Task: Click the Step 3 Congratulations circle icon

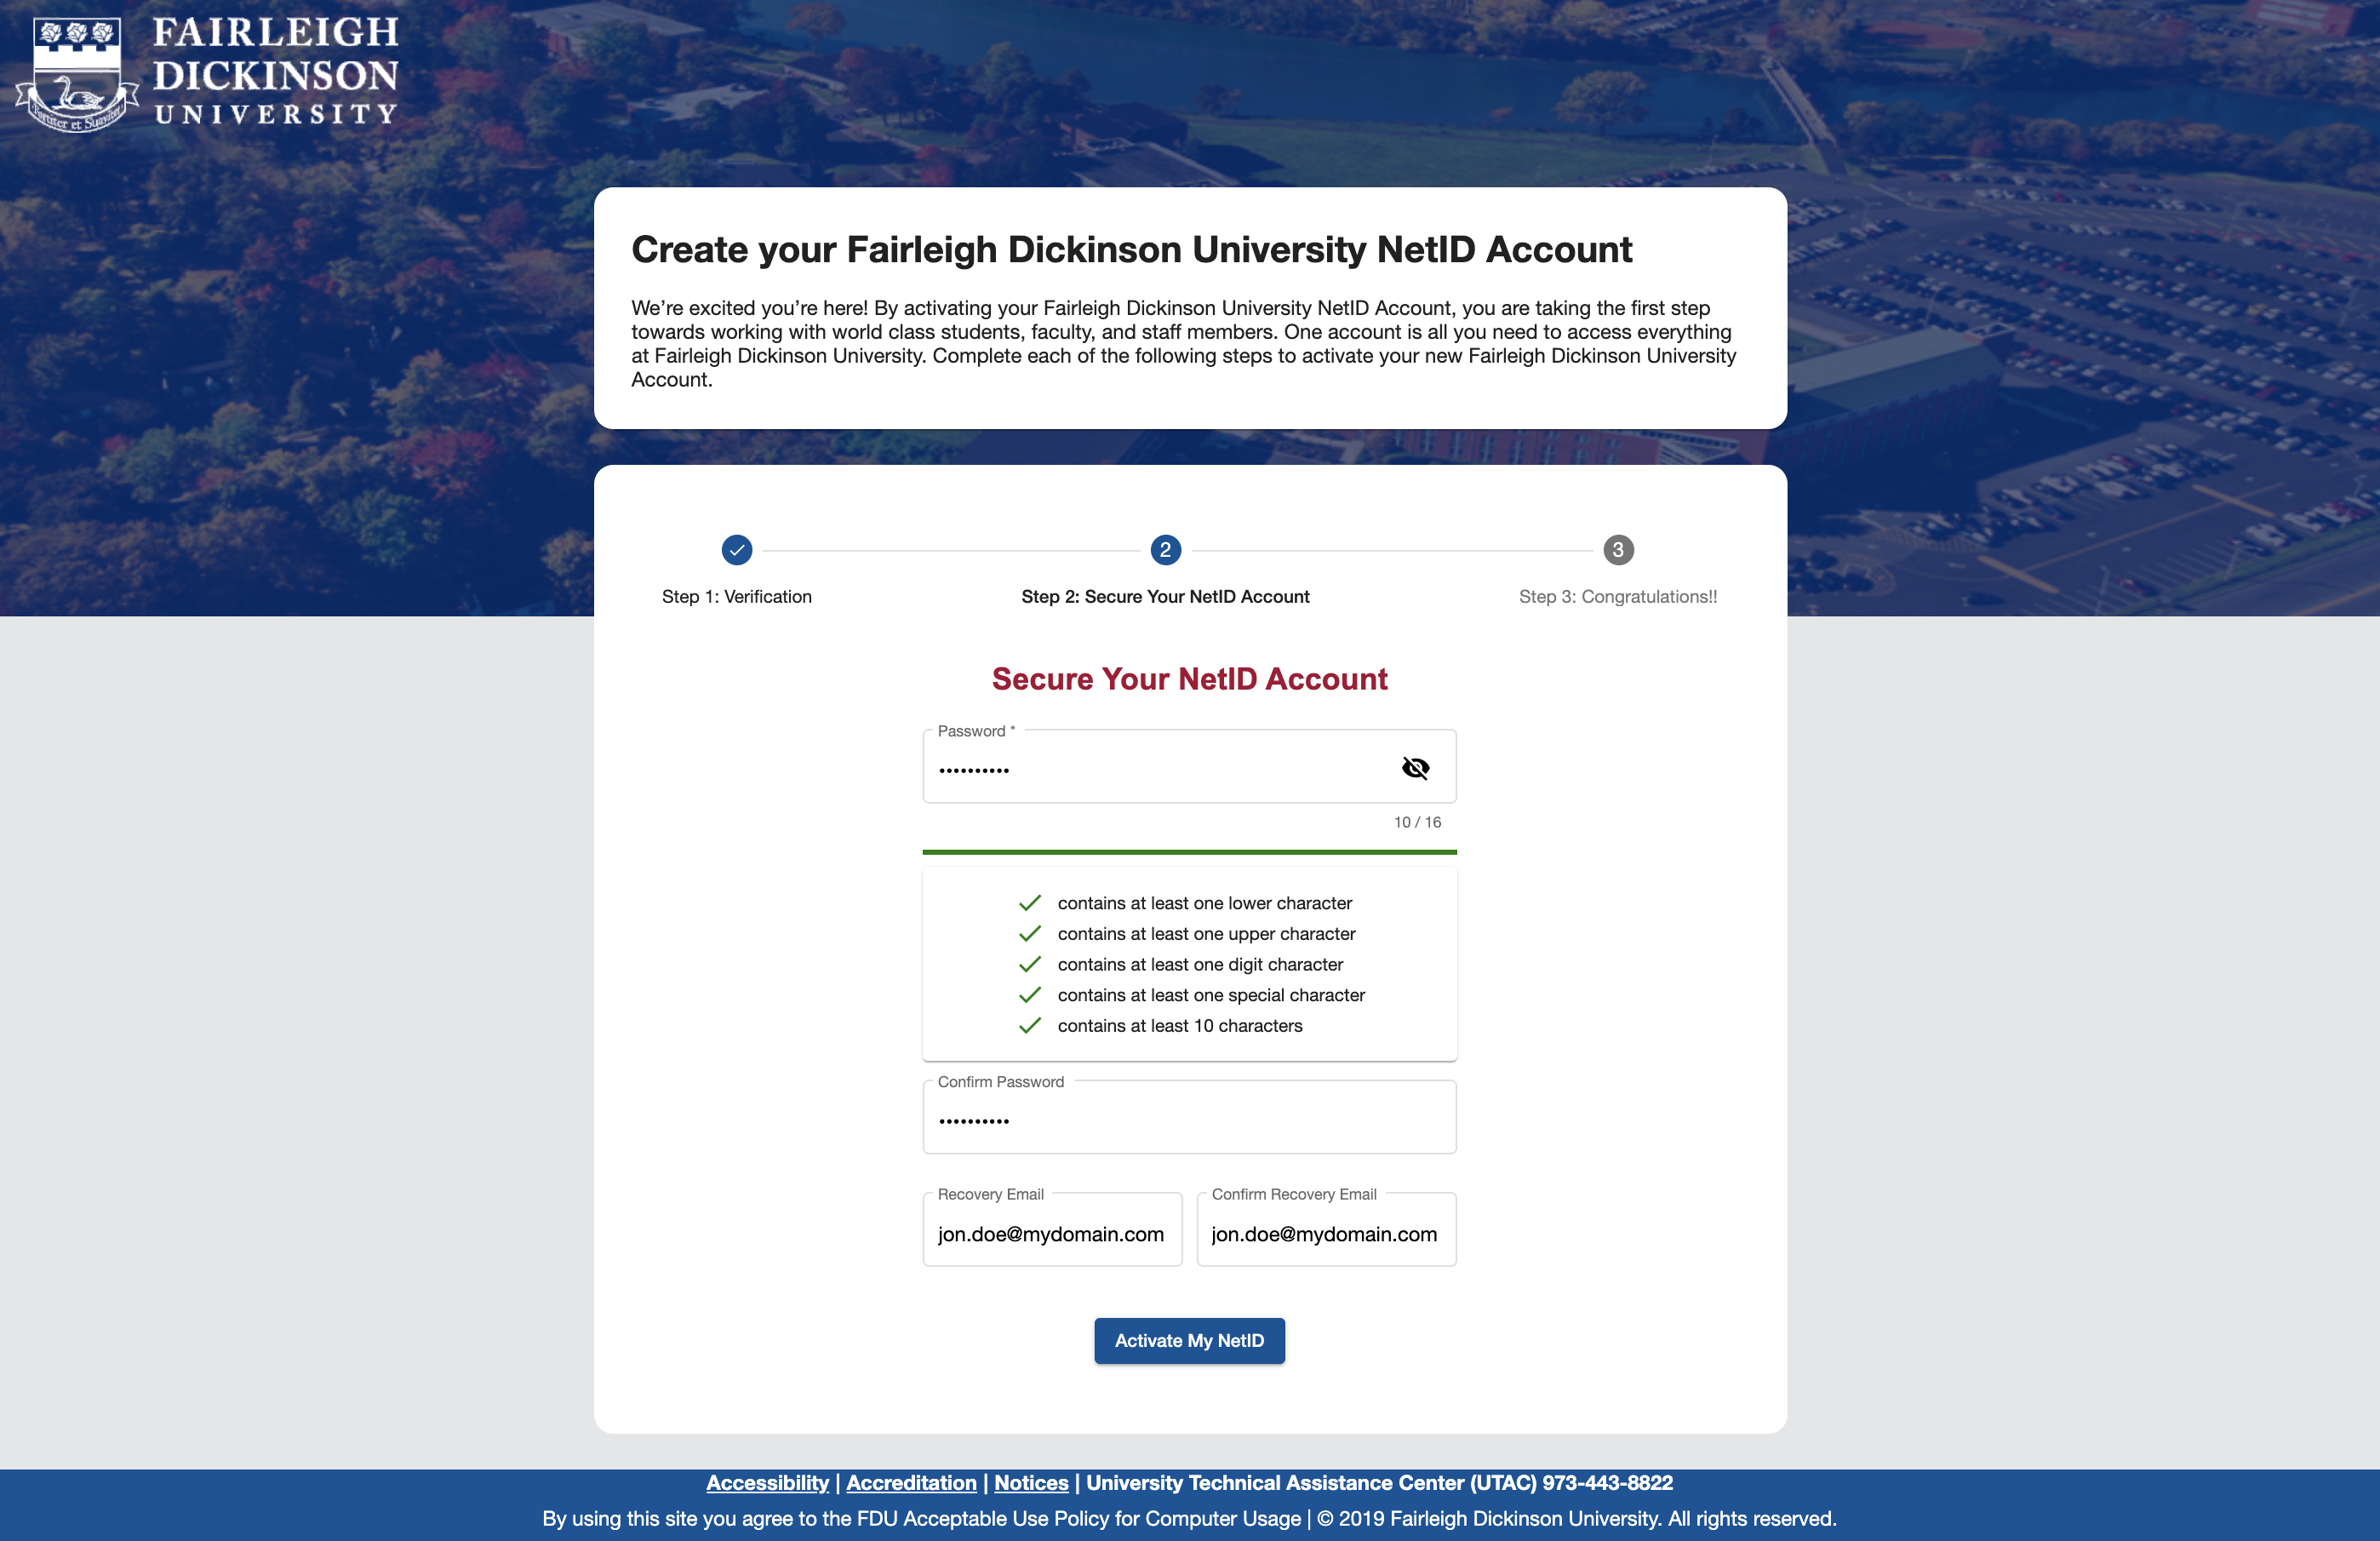Action: click(x=1615, y=548)
